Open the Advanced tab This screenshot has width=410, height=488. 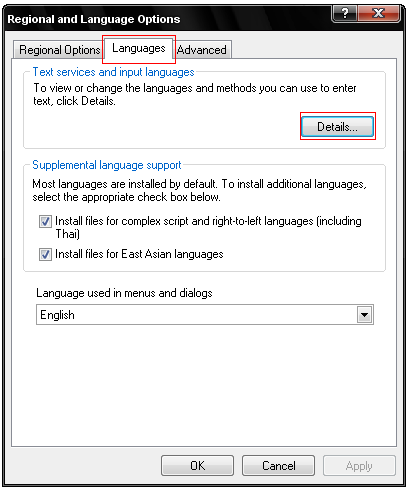pyautogui.click(x=202, y=50)
